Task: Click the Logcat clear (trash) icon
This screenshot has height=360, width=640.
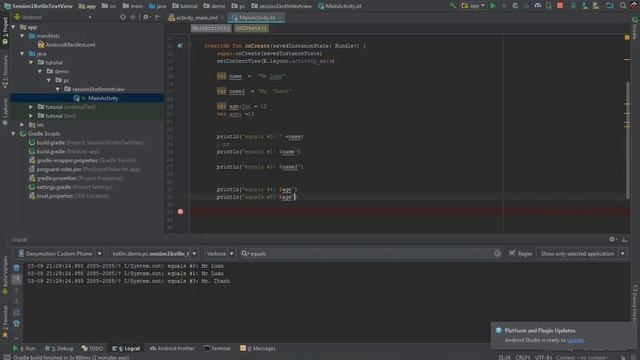Action: click(x=16, y=268)
